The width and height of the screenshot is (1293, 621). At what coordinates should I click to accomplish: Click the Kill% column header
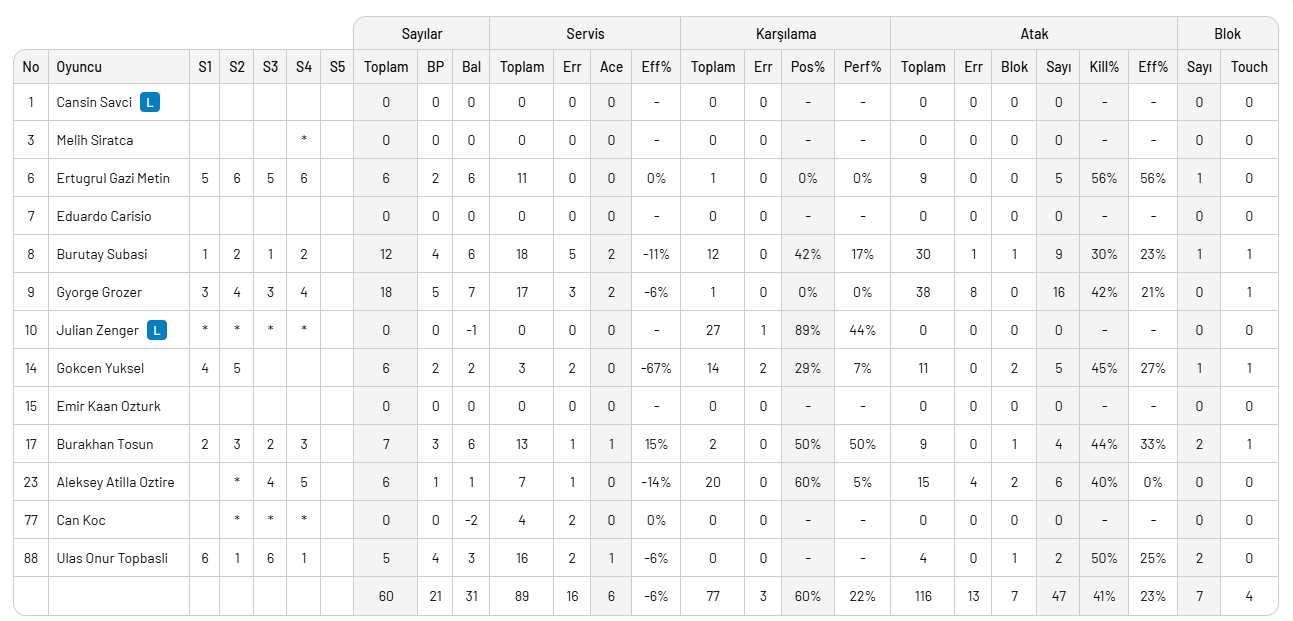(1104, 67)
